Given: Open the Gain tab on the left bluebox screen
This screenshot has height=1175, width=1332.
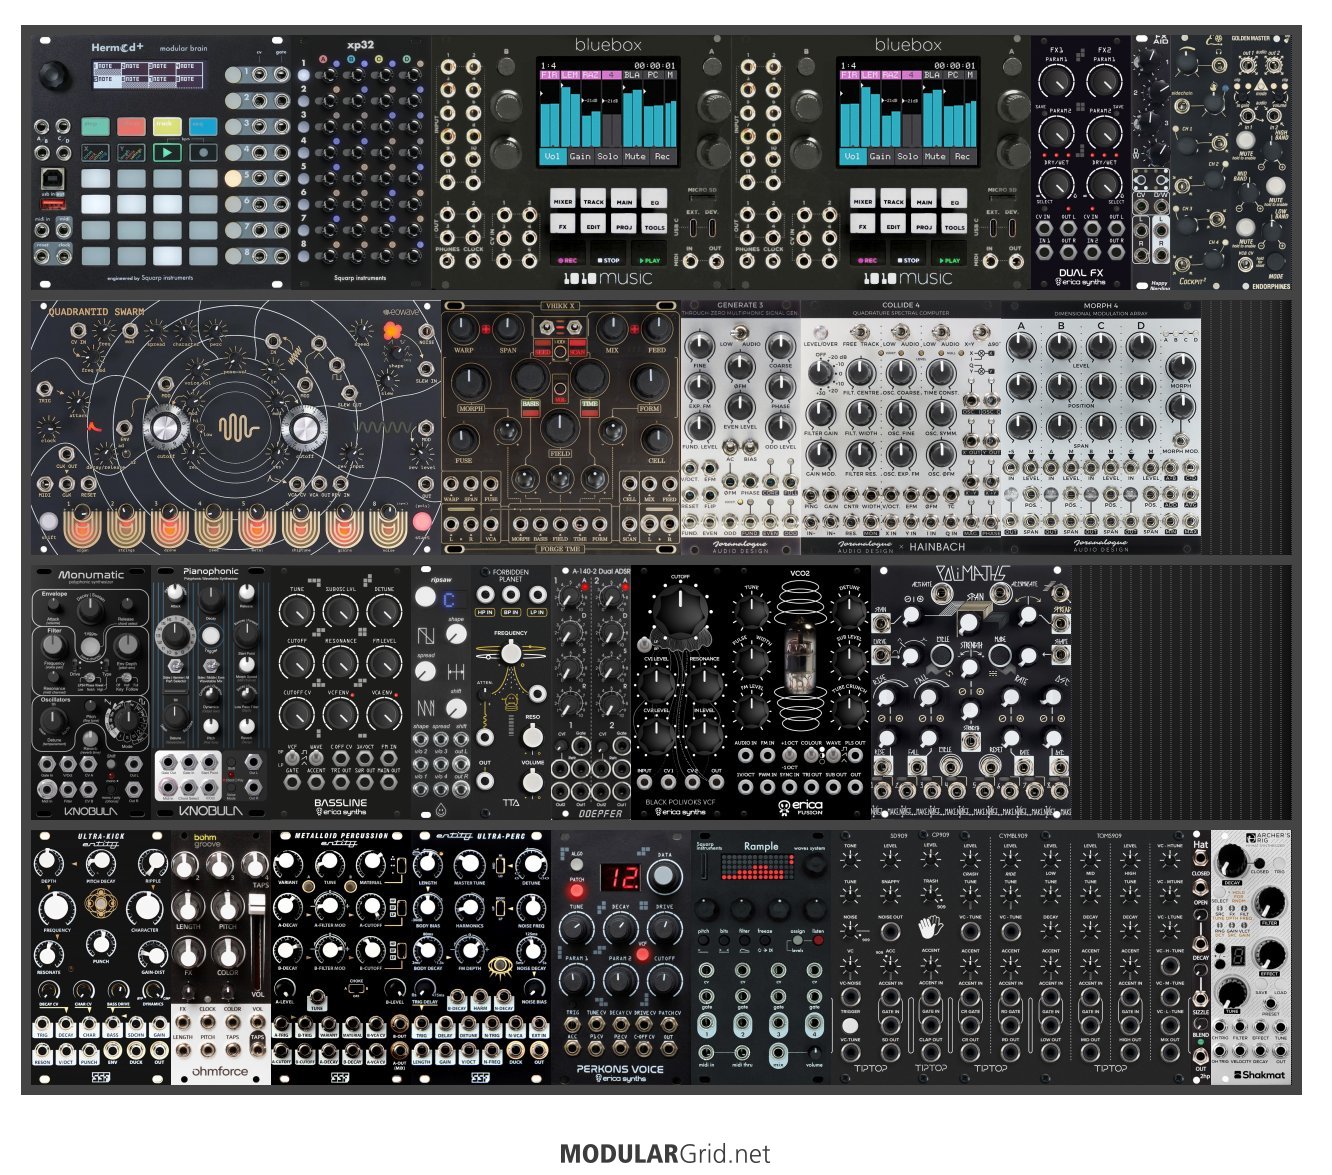Looking at the screenshot, I should point(580,156).
